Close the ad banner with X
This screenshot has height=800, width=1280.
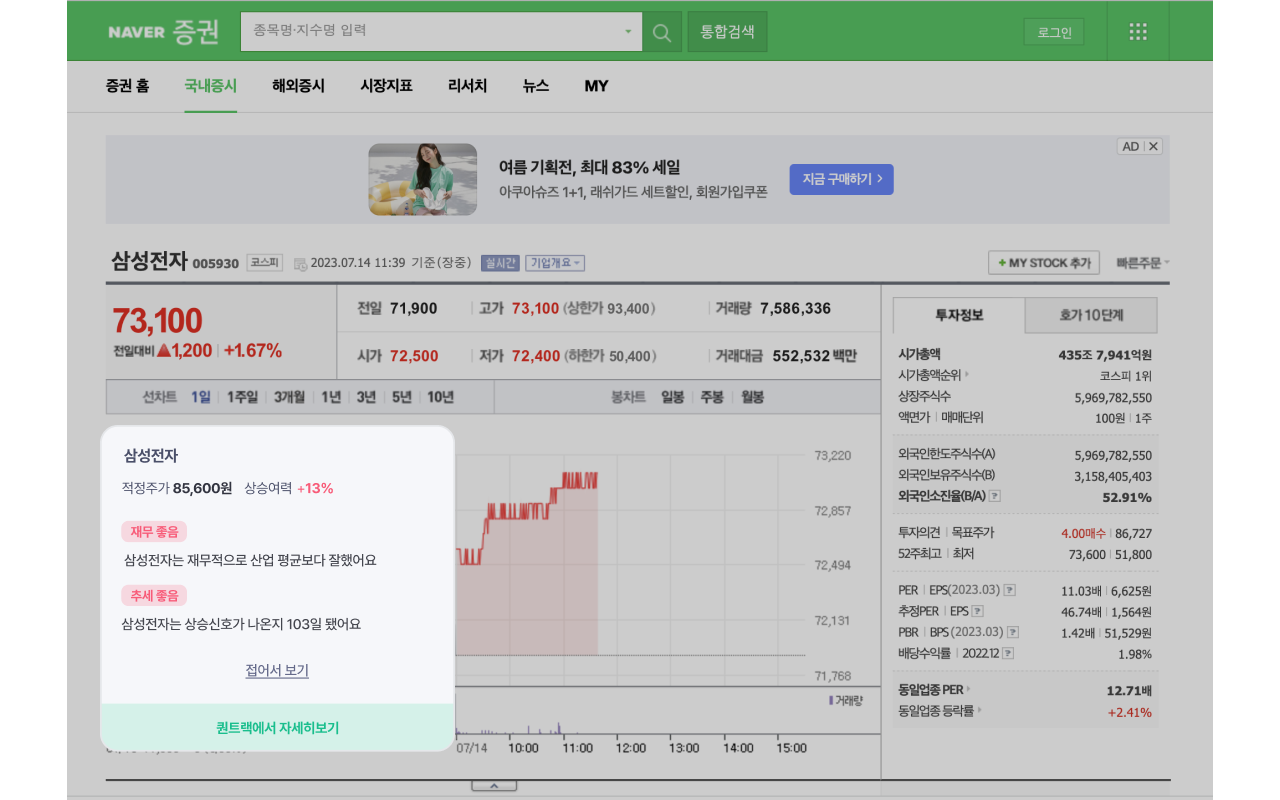1154,146
